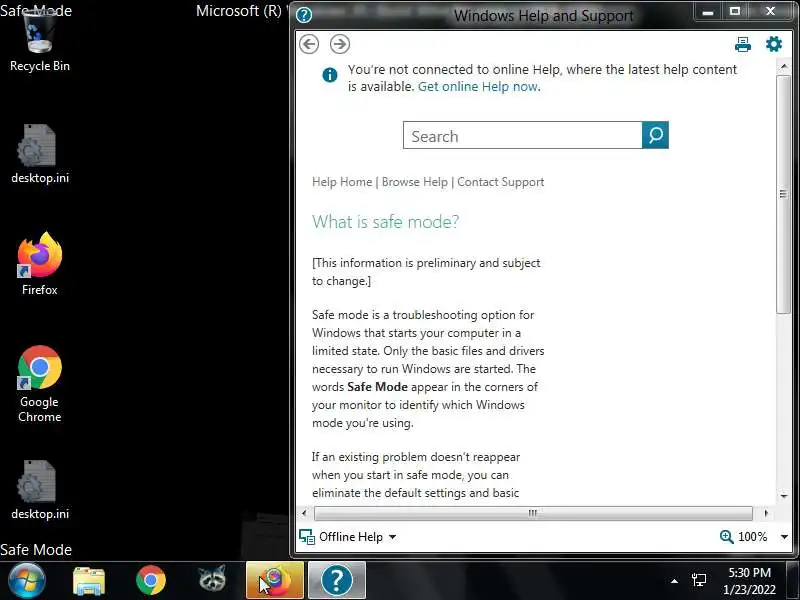Click the horizontal scrollbar thumb
The image size is (800, 600).
[533, 513]
